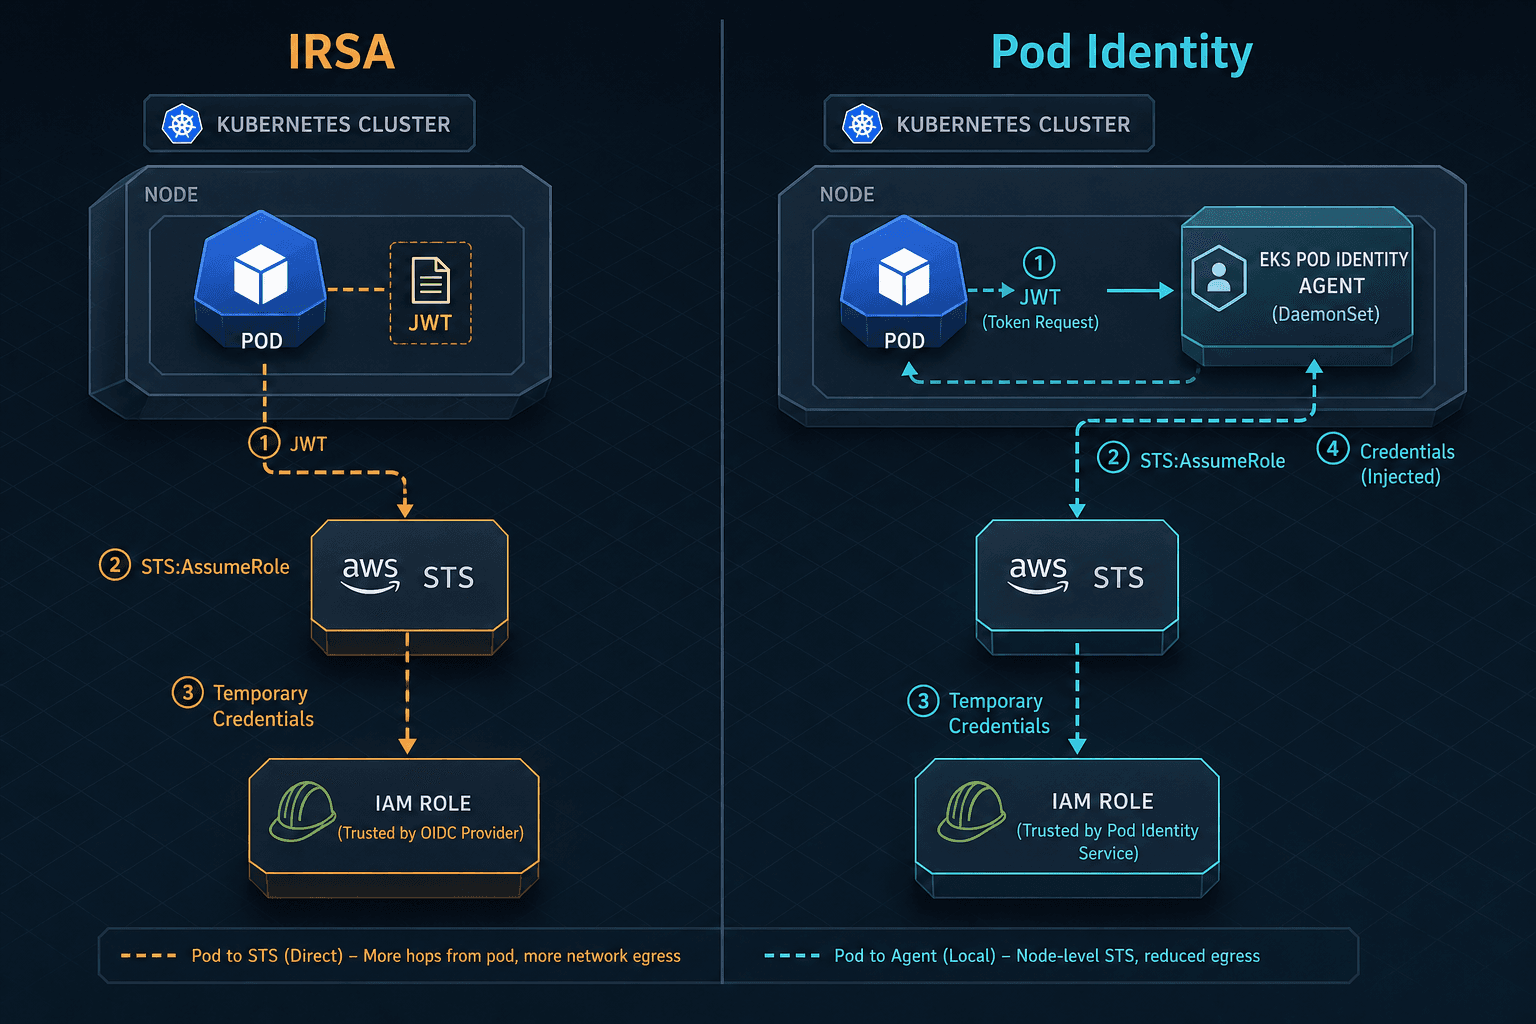Image resolution: width=1536 pixels, height=1024 pixels.
Task: Click the NODE label in the Pod Identity diagram
Action: [847, 195]
